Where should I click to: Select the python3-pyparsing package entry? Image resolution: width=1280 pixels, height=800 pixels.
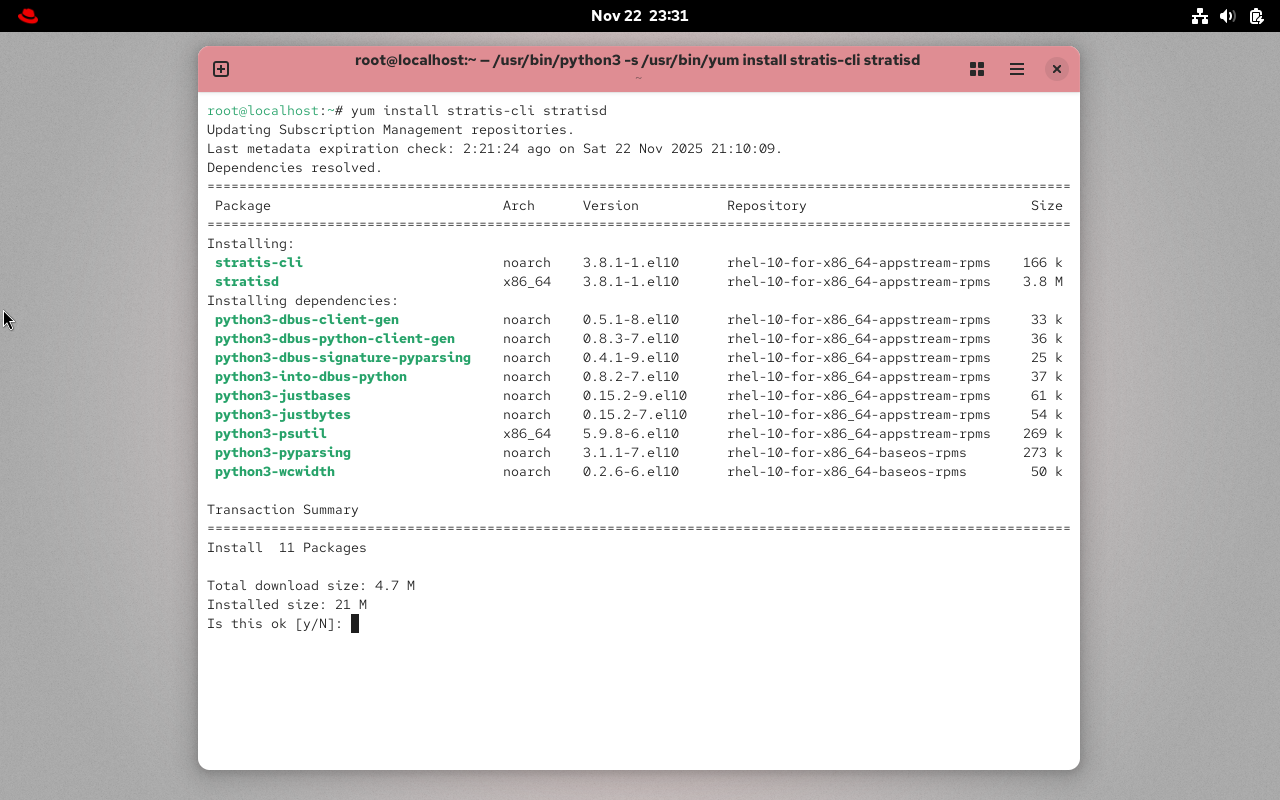pos(283,452)
